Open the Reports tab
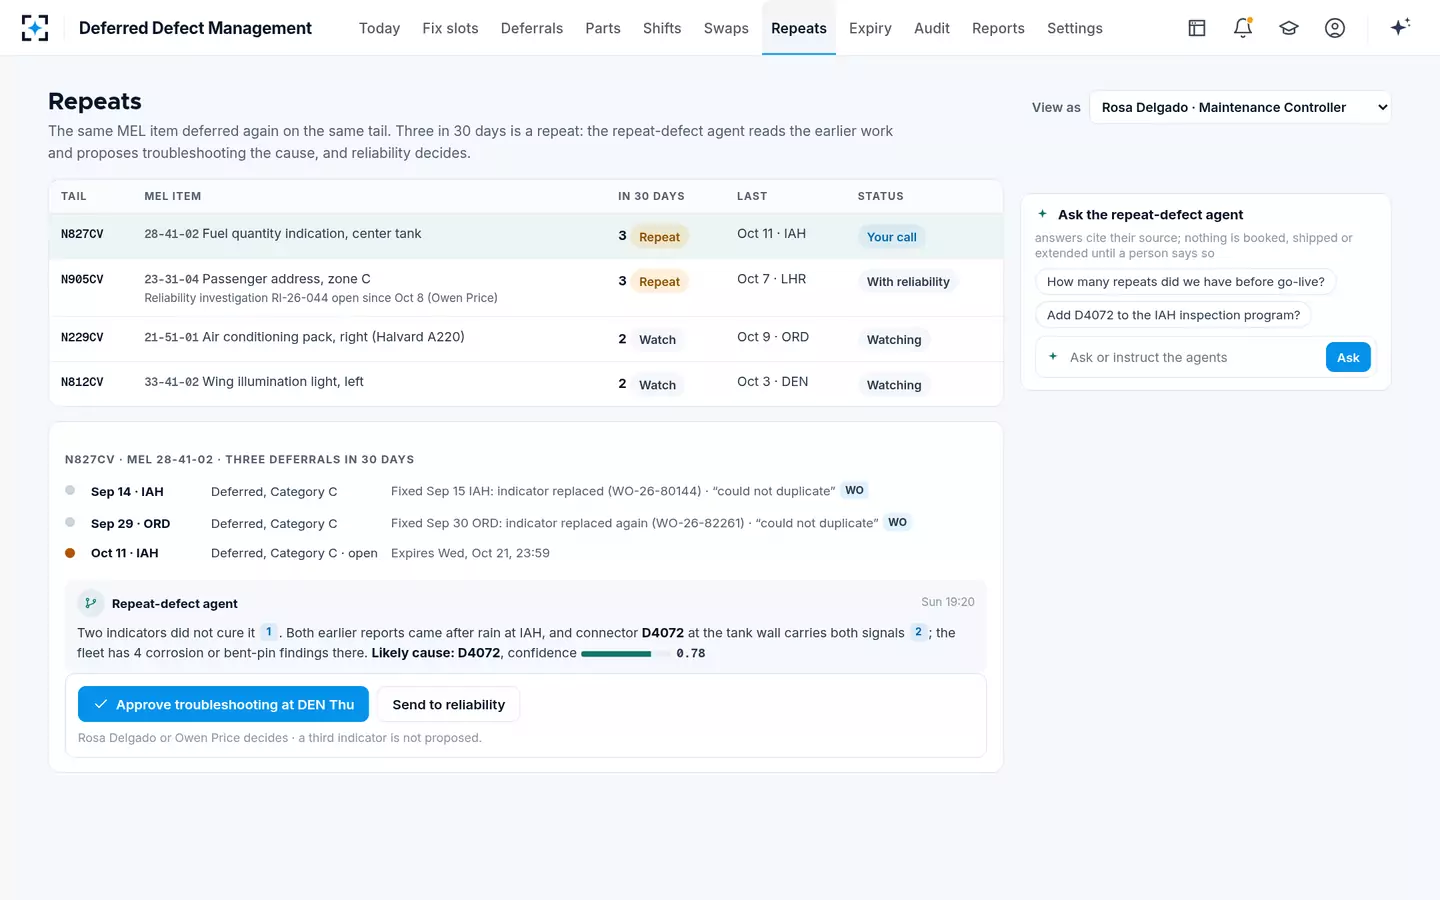Viewport: 1440px width, 900px height. click(x=998, y=28)
